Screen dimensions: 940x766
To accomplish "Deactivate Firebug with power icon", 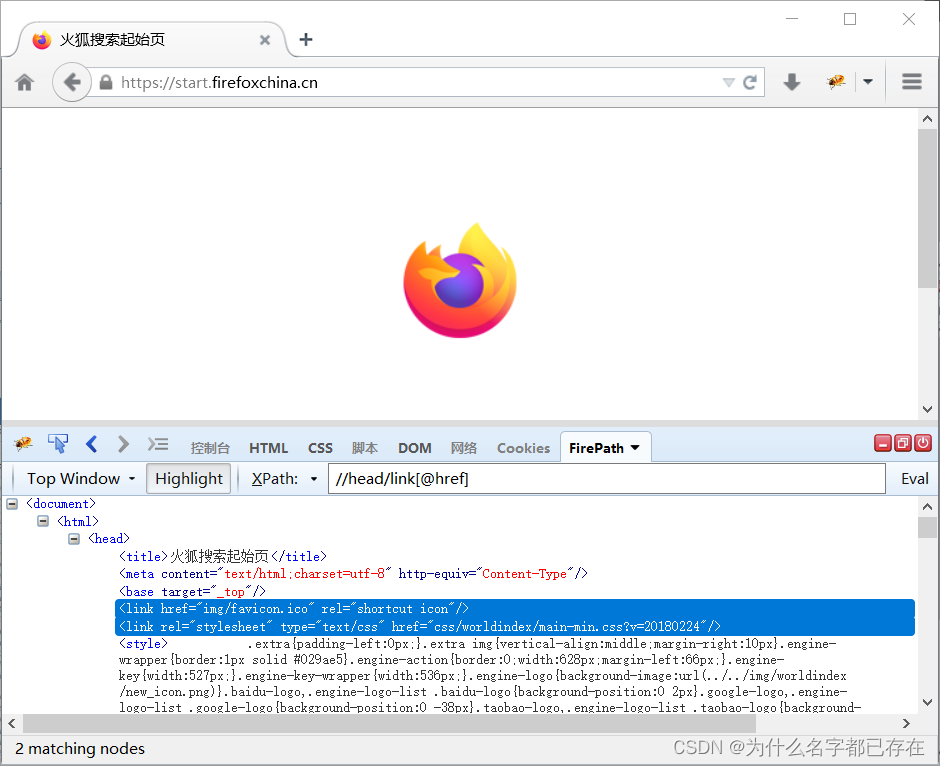I will pyautogui.click(x=923, y=443).
